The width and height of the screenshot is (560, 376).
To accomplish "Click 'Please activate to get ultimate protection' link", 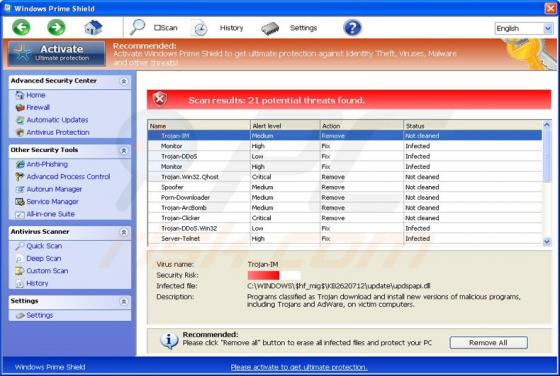I will (x=299, y=367).
